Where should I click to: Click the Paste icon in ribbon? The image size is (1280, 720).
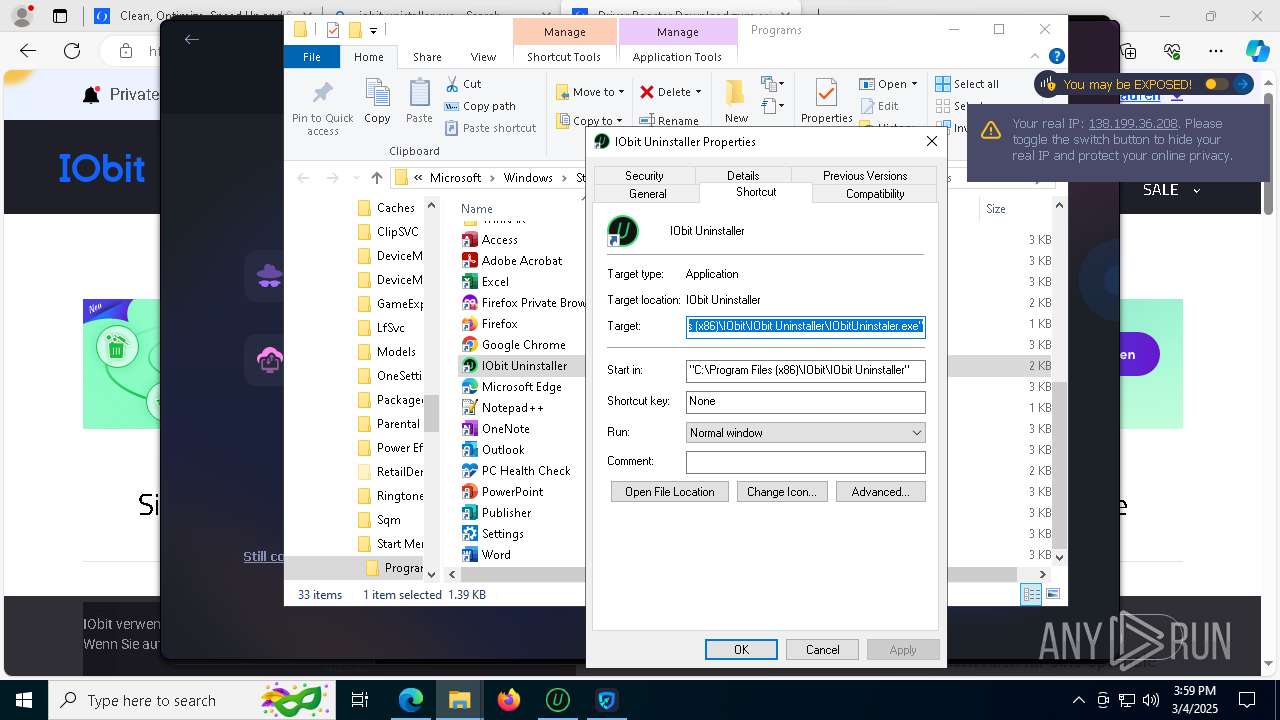[x=419, y=94]
